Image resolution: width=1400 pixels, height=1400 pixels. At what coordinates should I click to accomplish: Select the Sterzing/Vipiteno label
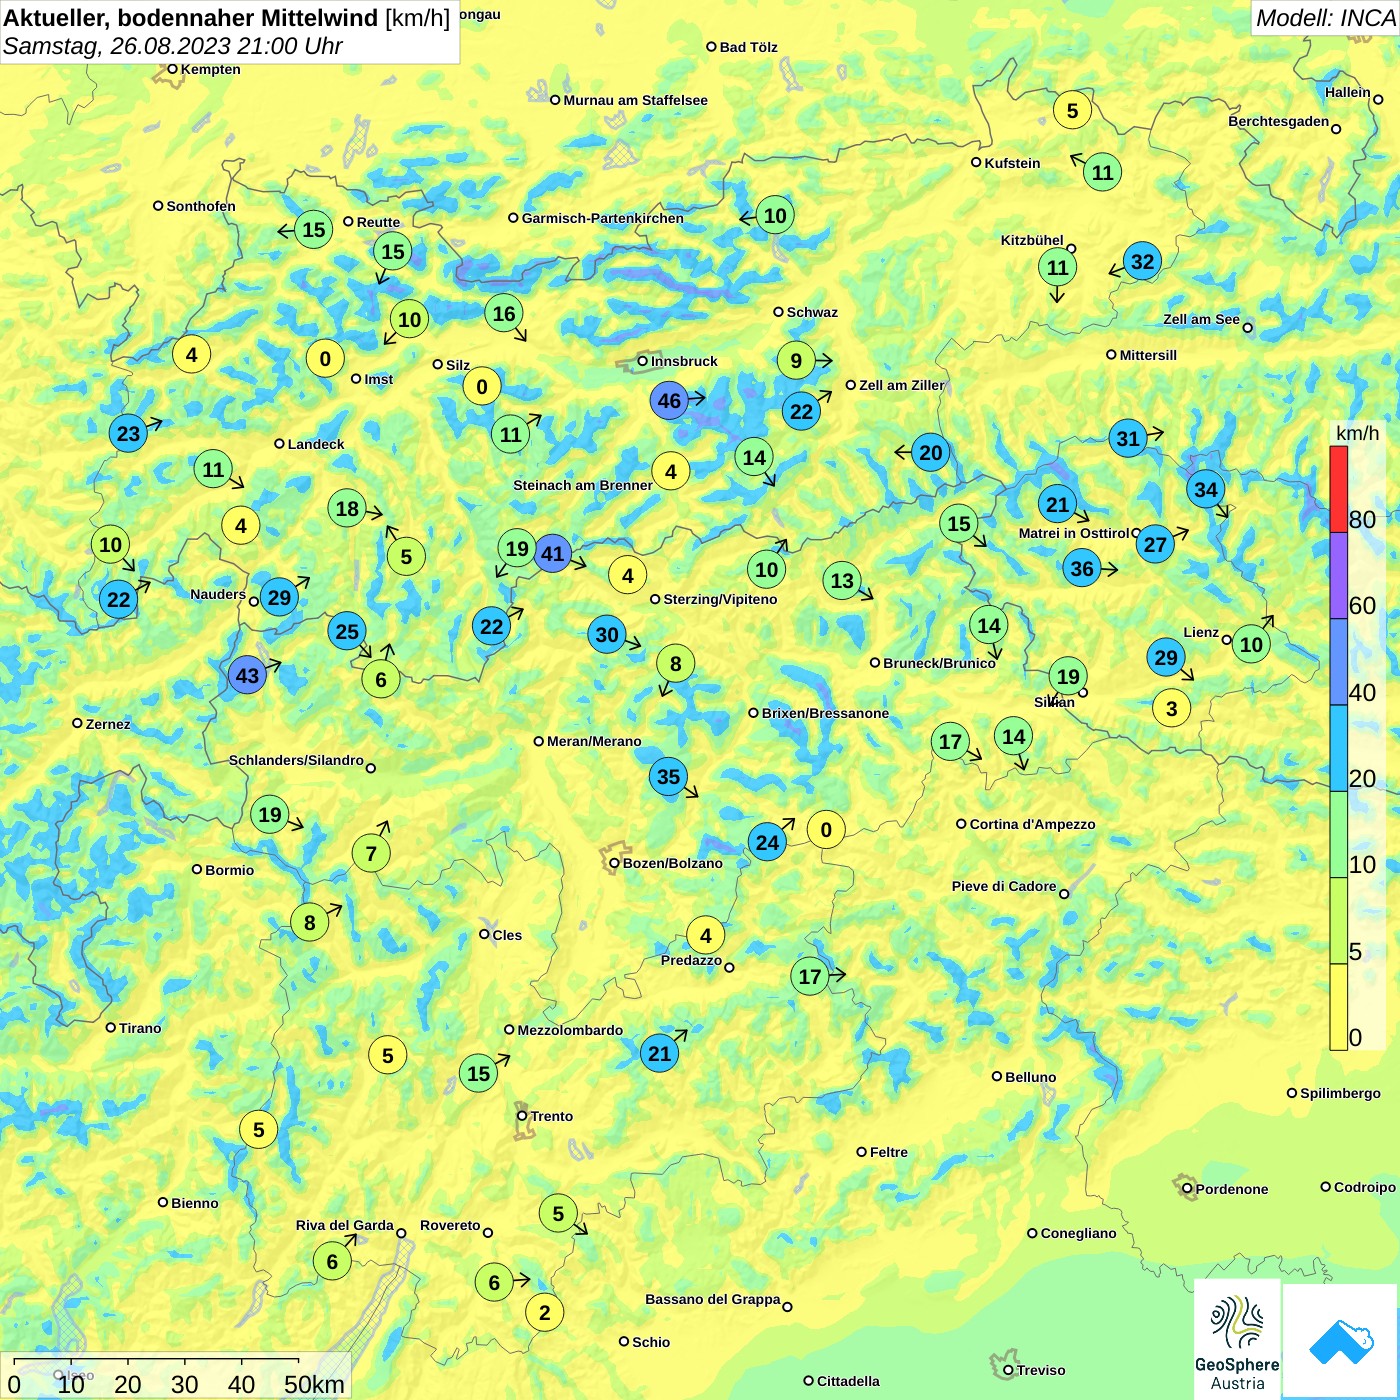[x=720, y=599]
